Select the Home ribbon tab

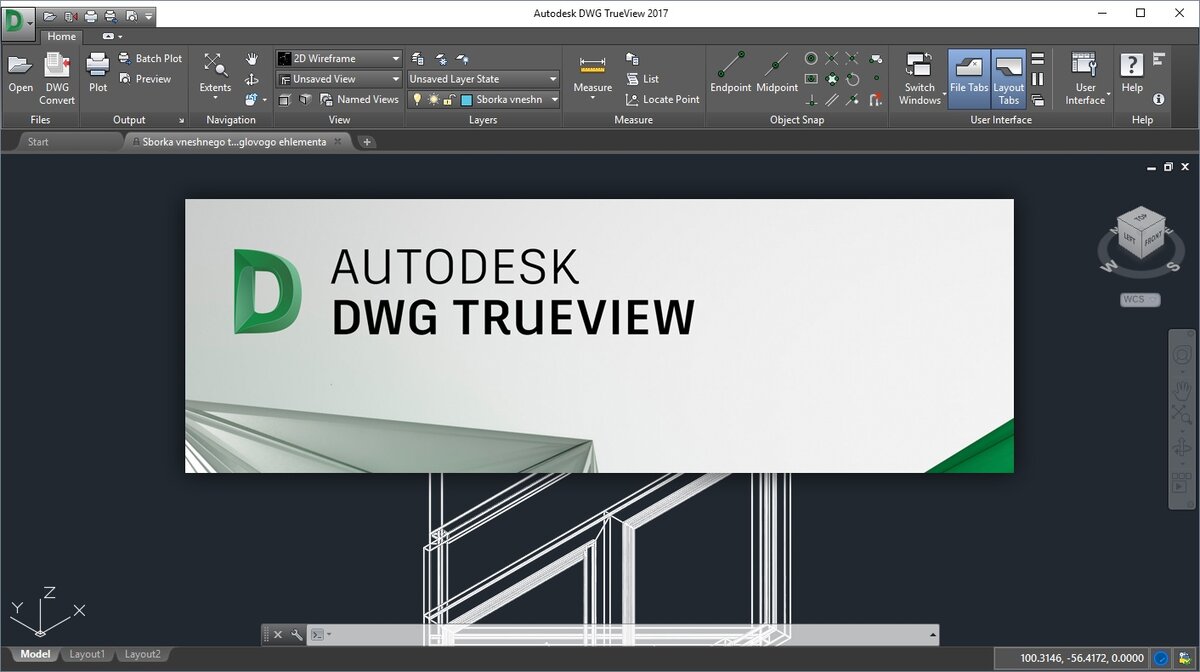click(61, 37)
